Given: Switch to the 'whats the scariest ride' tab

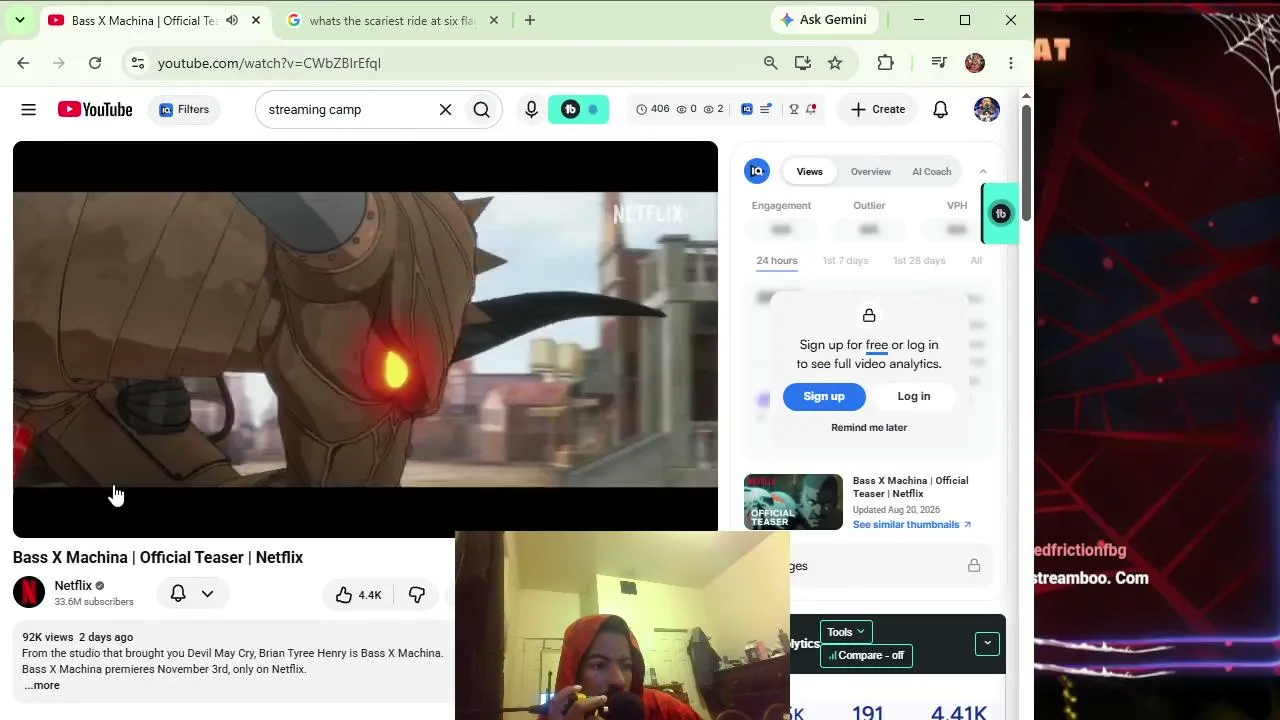Looking at the screenshot, I should pos(392,20).
